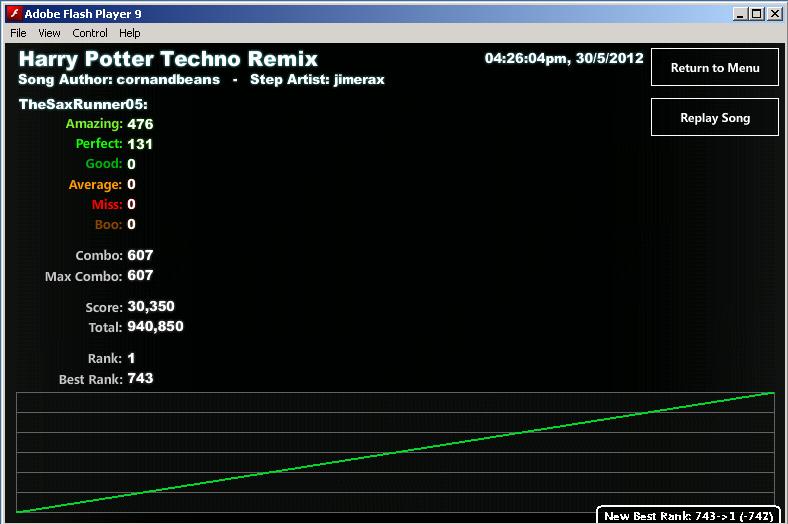Open the Control menu
The width and height of the screenshot is (788, 524).
pos(90,33)
